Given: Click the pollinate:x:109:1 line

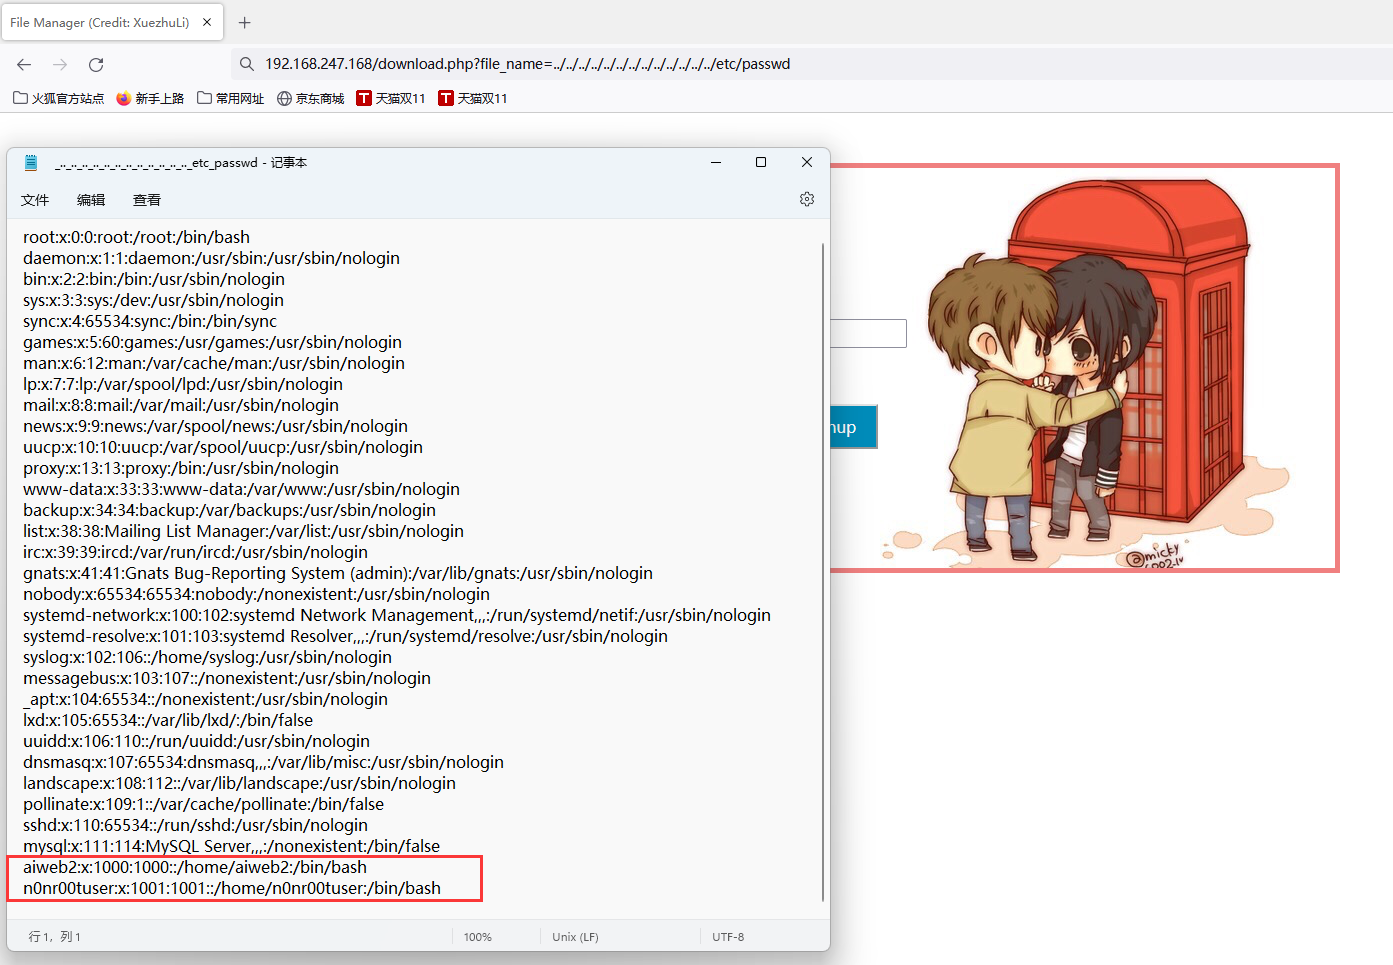Looking at the screenshot, I should pos(203,804).
